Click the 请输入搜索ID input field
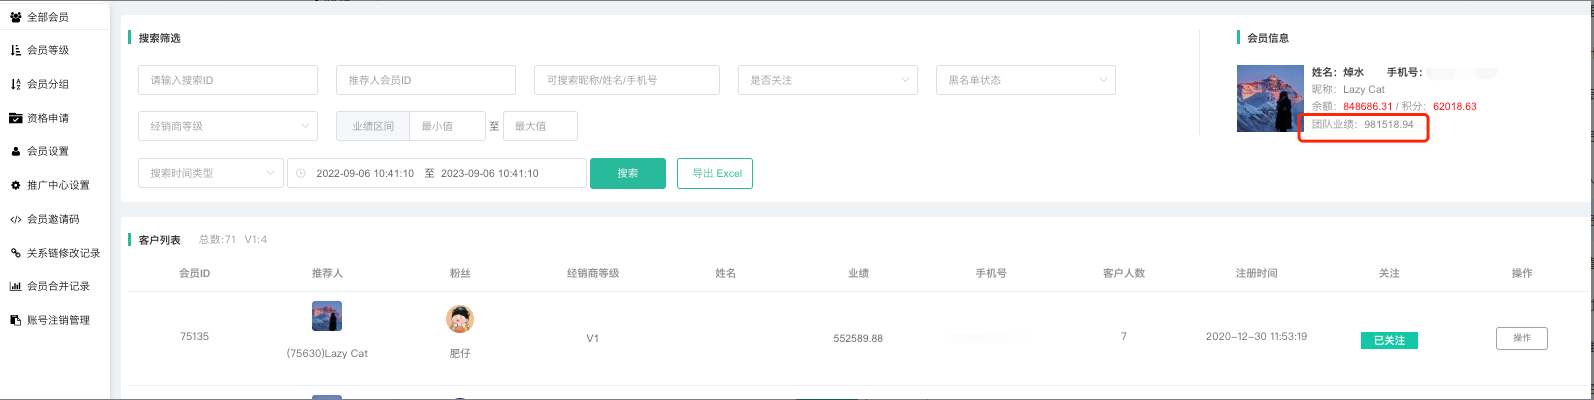This screenshot has height=400, width=1594. (x=228, y=80)
